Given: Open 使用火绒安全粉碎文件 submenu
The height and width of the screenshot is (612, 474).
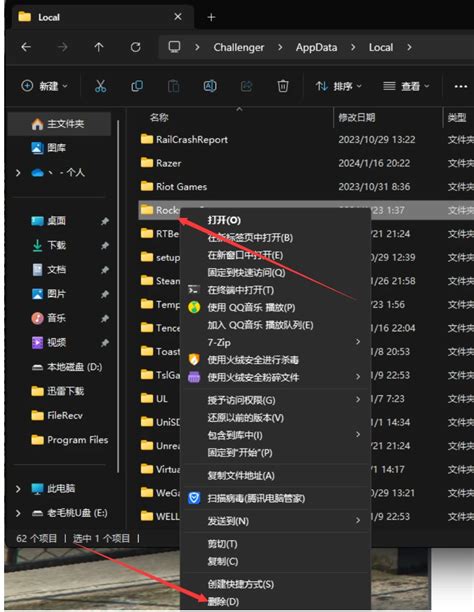Looking at the screenshot, I should (276, 377).
